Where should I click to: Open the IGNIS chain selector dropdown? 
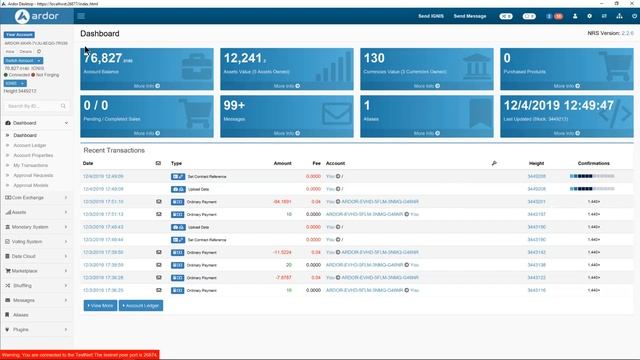pyautogui.click(x=15, y=83)
